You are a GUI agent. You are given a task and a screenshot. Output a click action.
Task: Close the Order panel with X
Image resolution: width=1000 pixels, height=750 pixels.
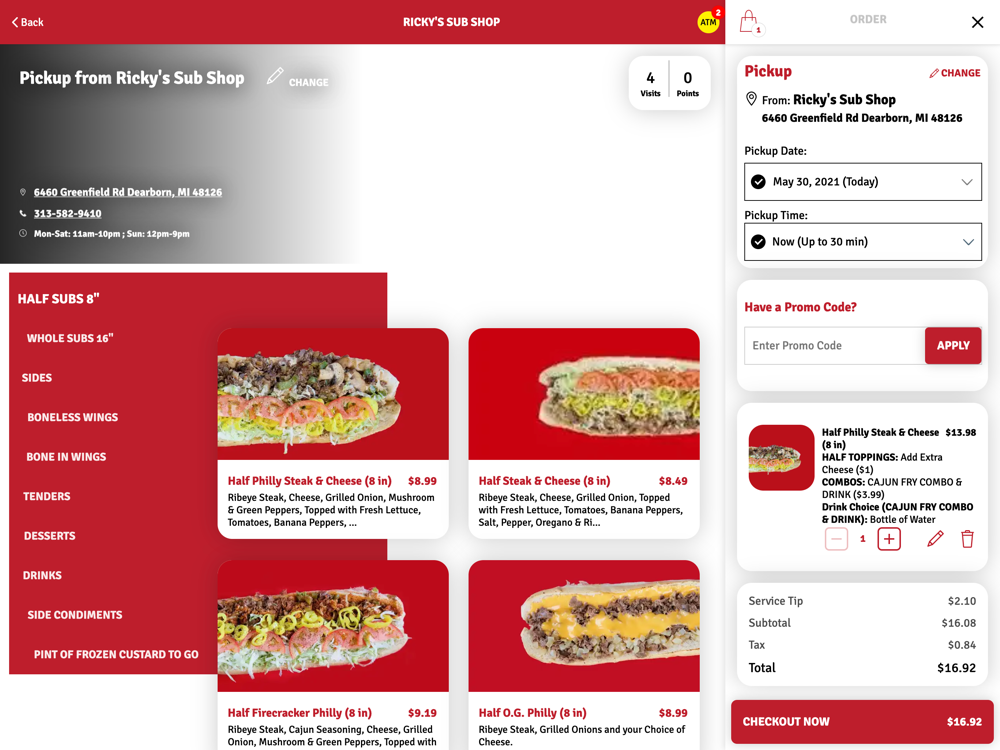[977, 22]
